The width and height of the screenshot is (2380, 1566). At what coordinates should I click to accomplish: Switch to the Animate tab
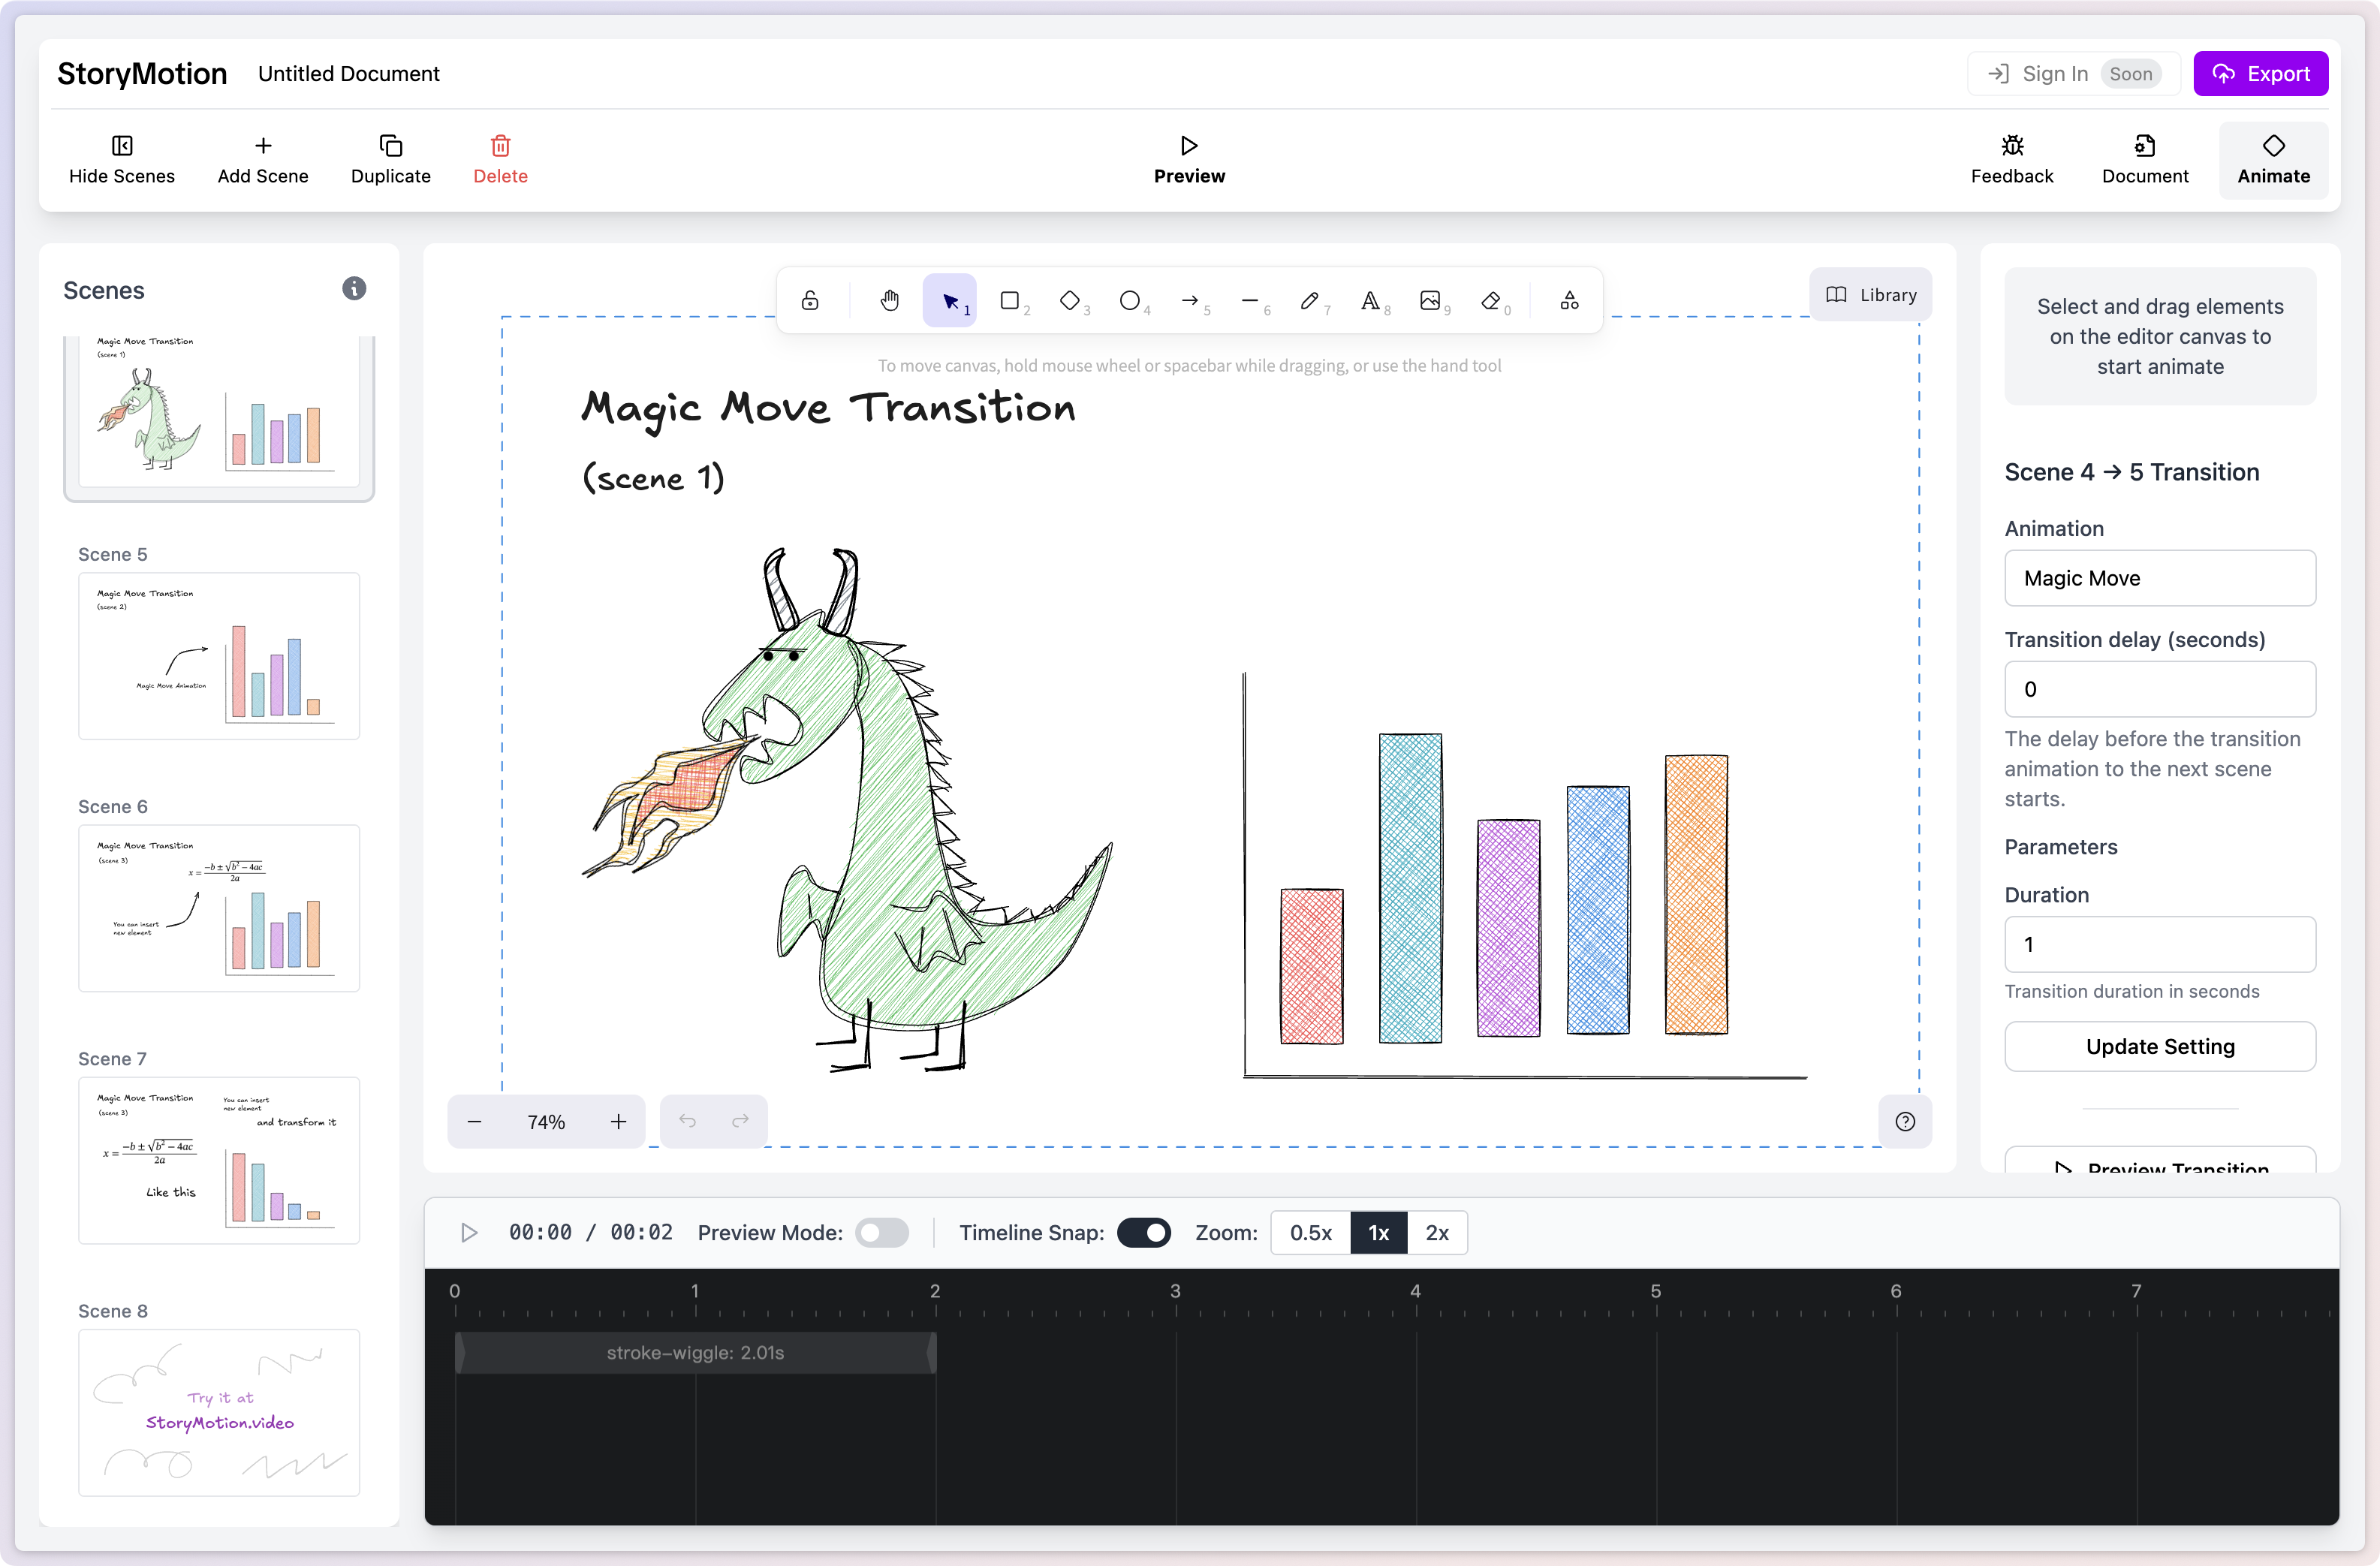(2272, 160)
